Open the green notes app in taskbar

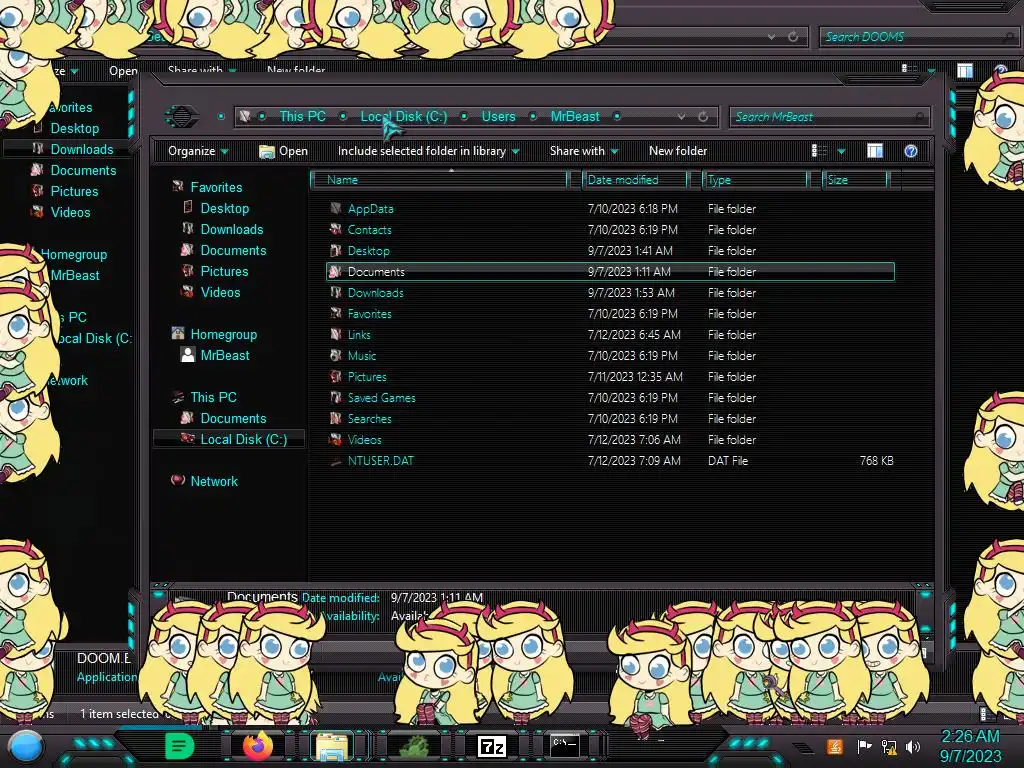(x=180, y=746)
